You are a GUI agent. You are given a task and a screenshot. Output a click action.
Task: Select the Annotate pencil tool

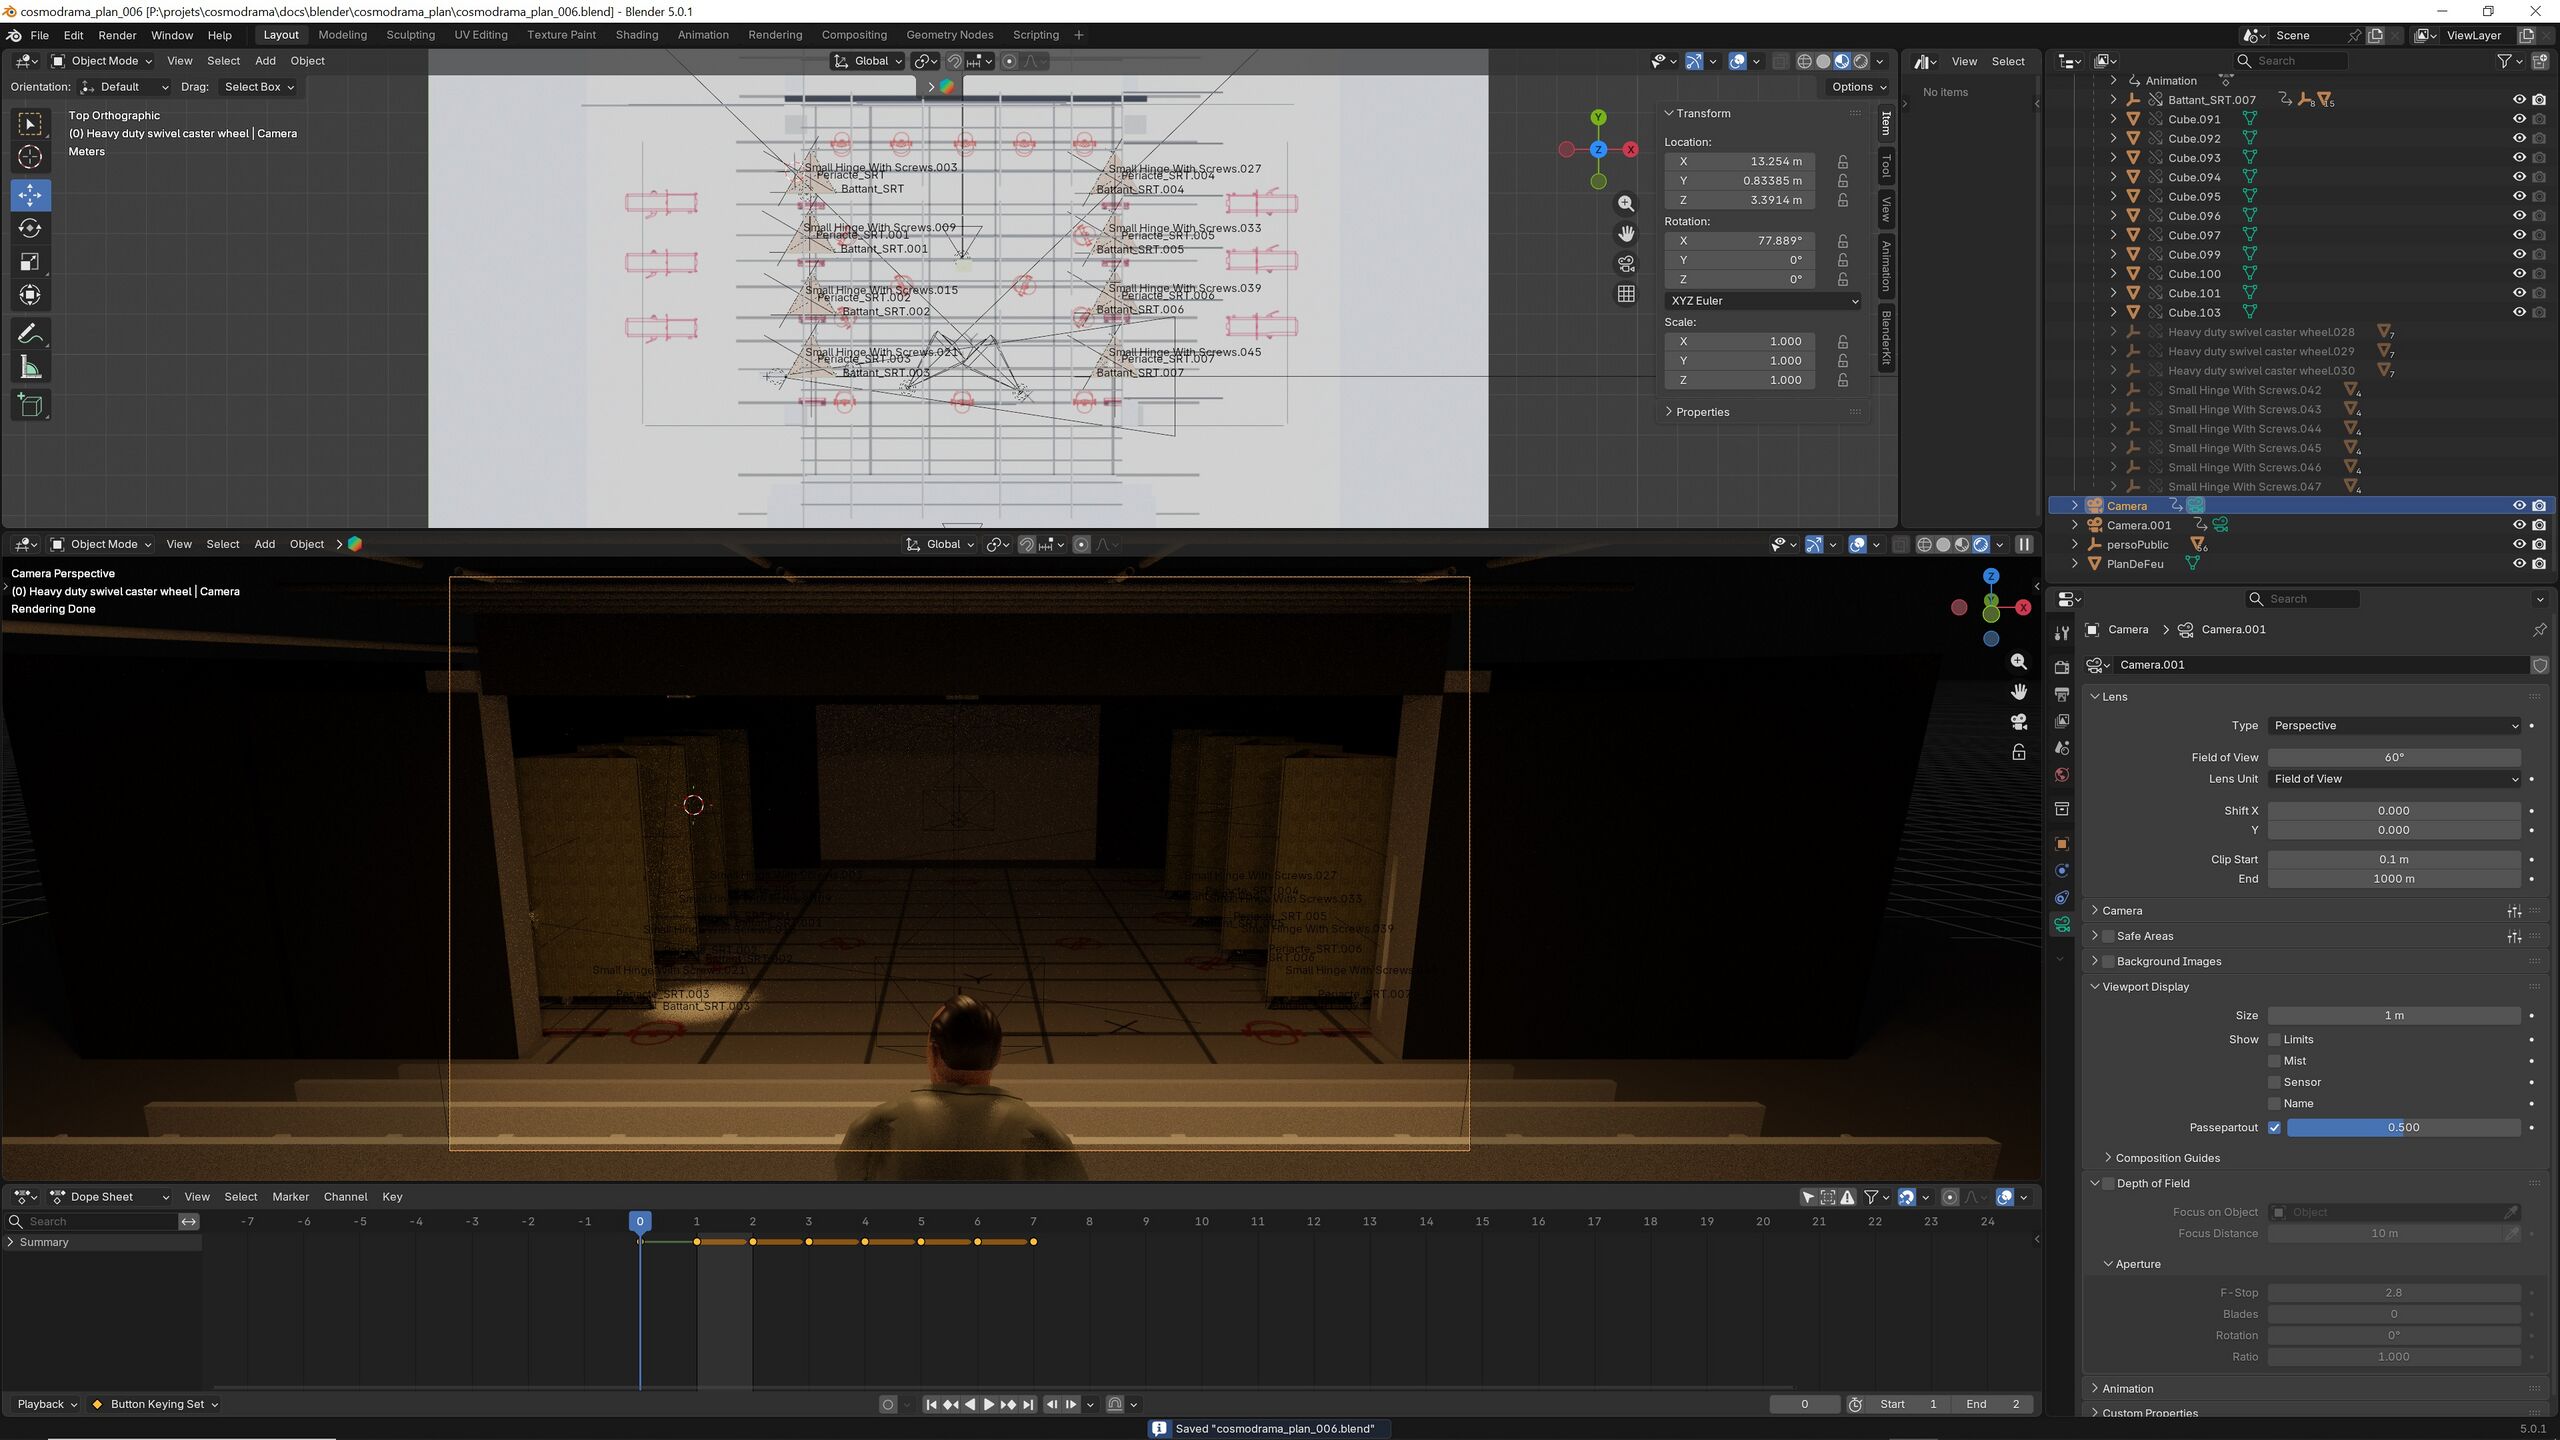tap(30, 333)
